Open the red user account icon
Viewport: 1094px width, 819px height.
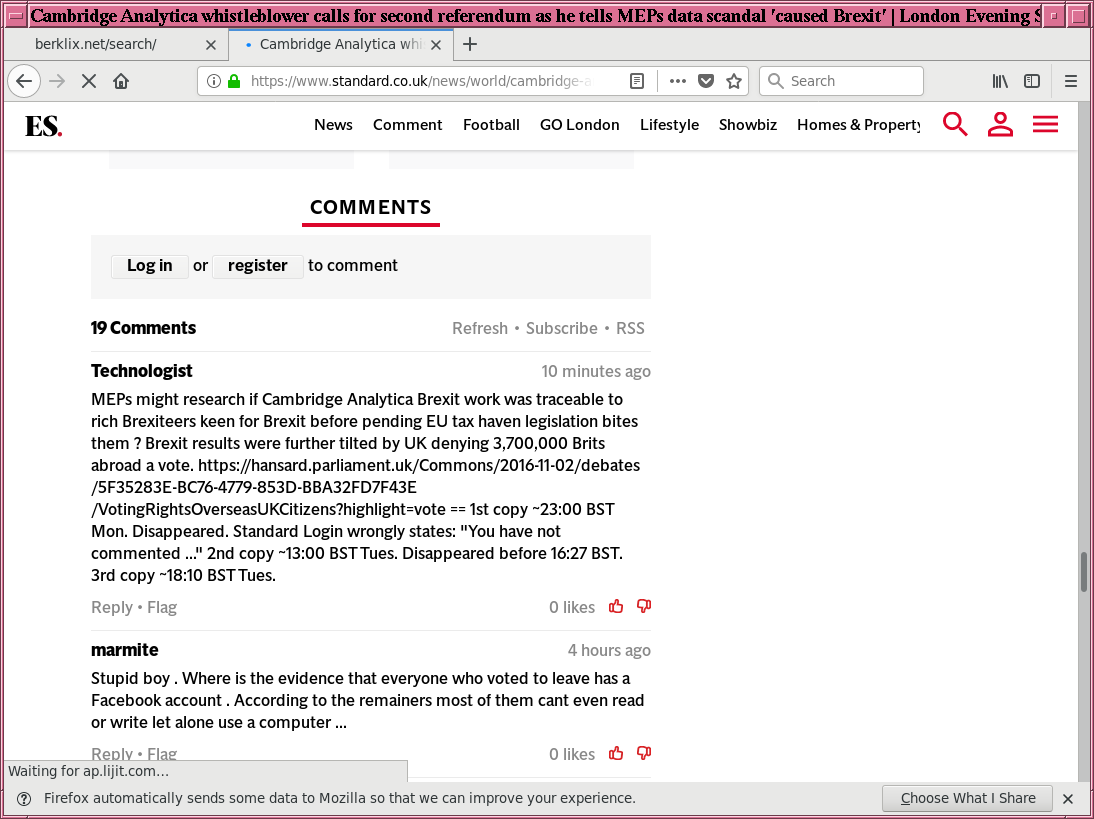tap(1000, 124)
